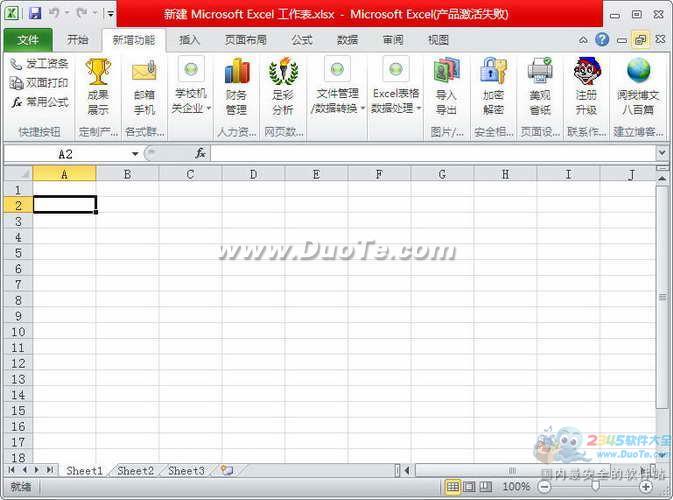
Task: Switch to Normal view in status bar
Action: 453,487
